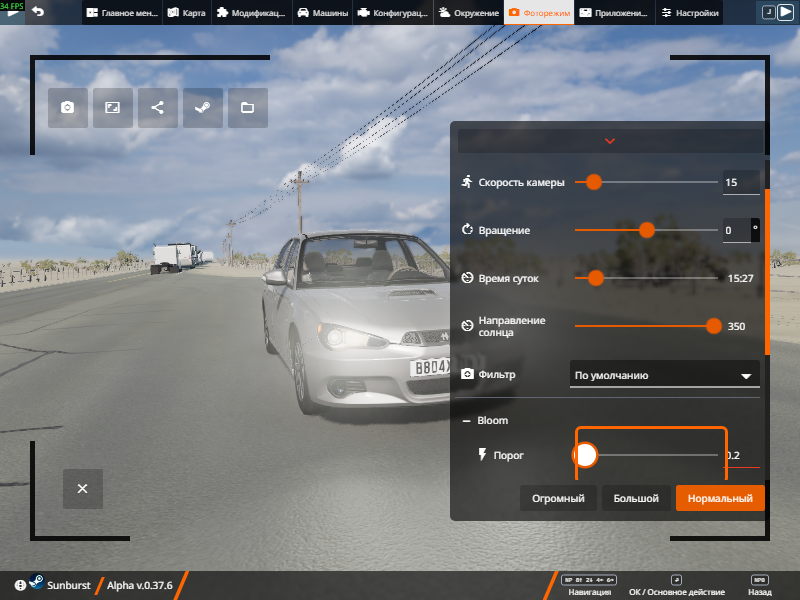The height and width of the screenshot is (600, 800).
Task: Click the Навигация hint in bottom bar
Action: click(x=589, y=586)
